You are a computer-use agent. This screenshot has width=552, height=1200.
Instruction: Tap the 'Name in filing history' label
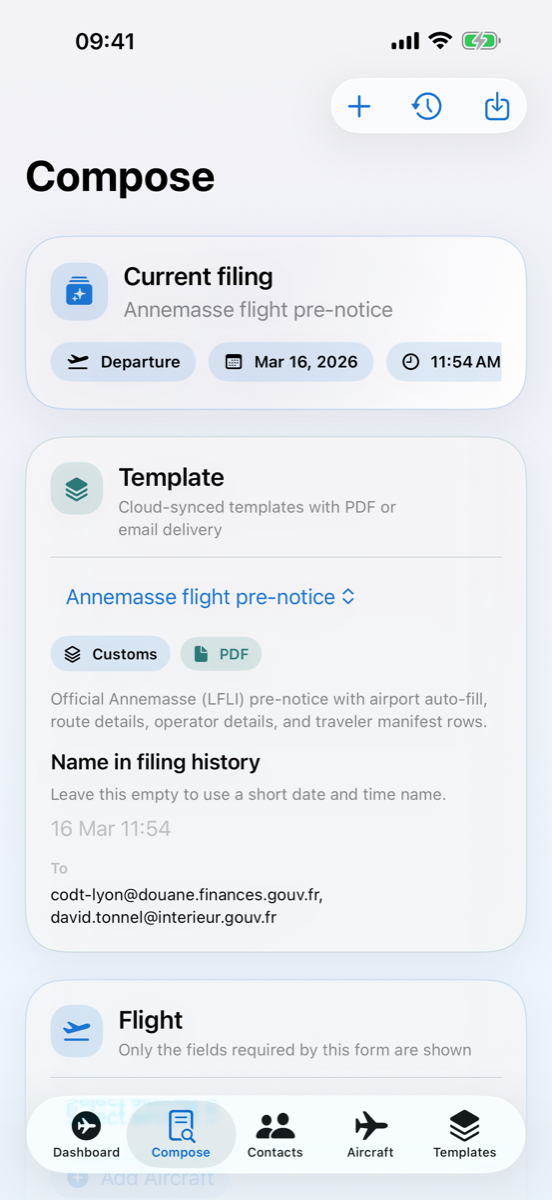[x=155, y=762]
